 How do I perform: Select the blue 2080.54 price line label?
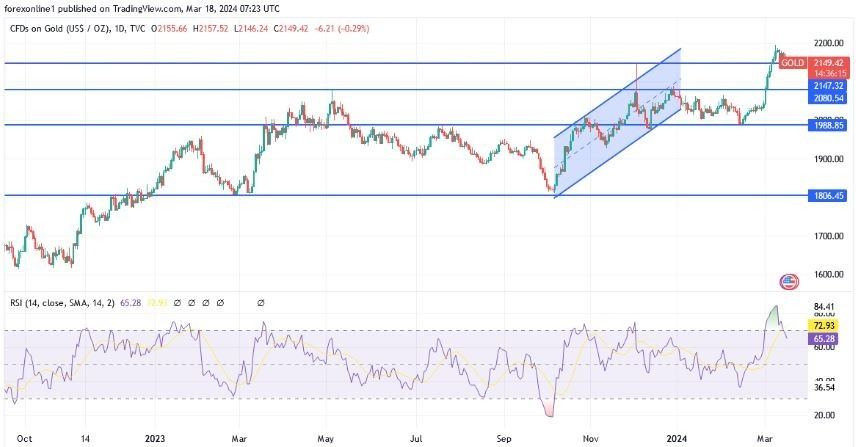point(828,98)
